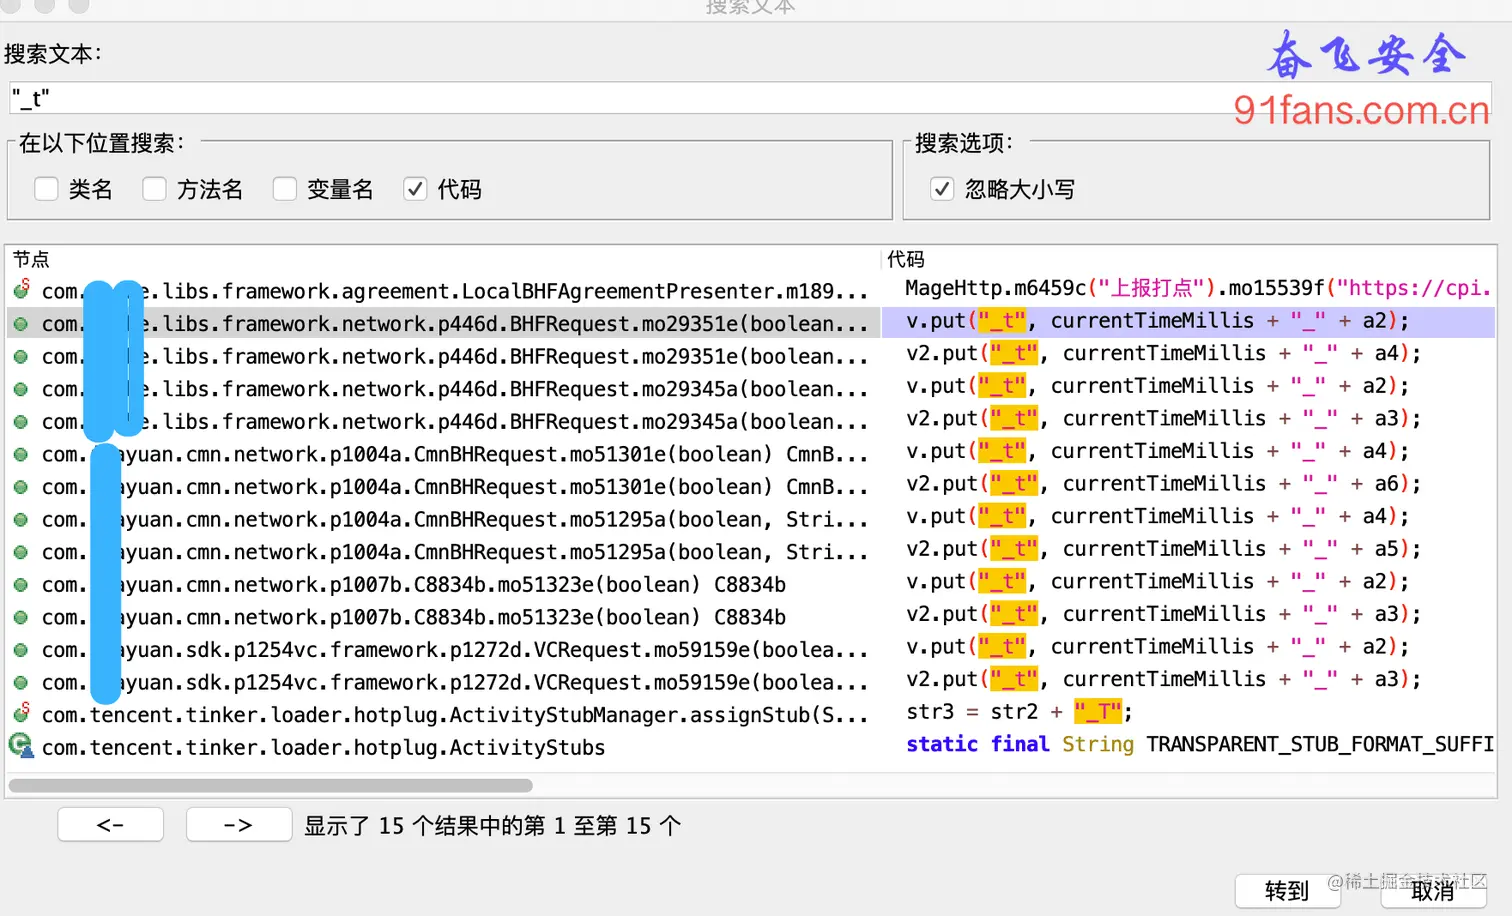
Task: Uncheck the 代码 checkbox
Action: [415, 189]
